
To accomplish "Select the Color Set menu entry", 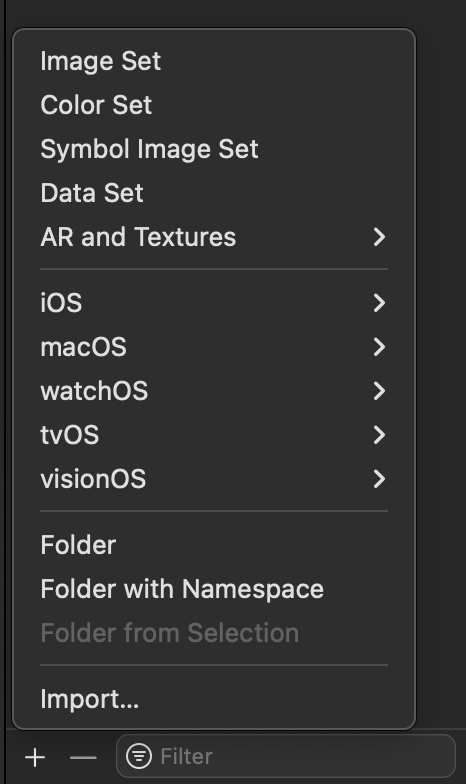I will tap(214, 105).
